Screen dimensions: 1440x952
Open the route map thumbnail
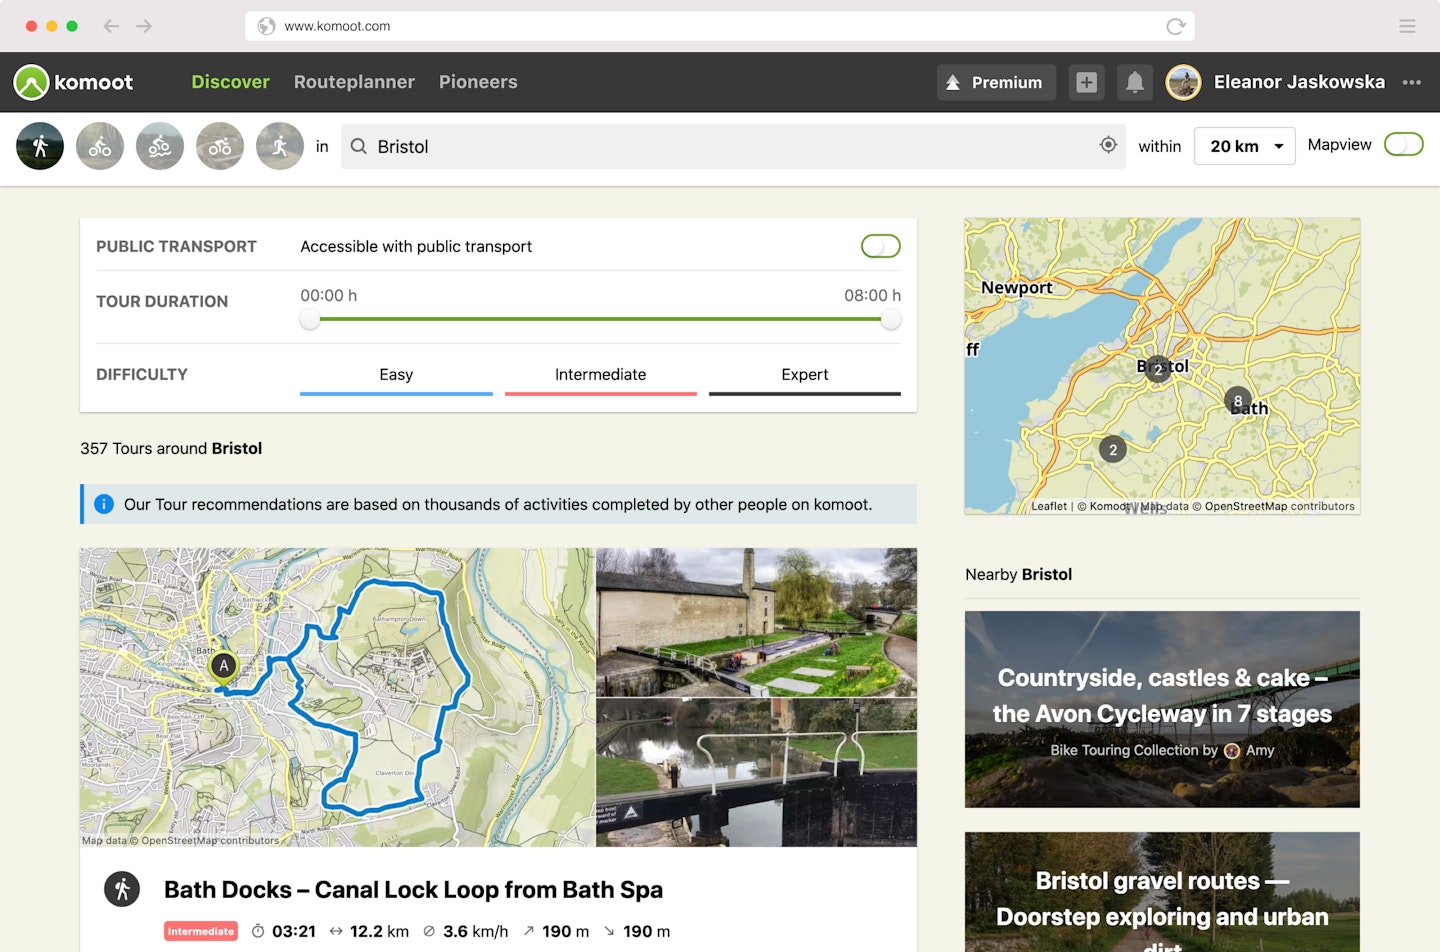(337, 697)
